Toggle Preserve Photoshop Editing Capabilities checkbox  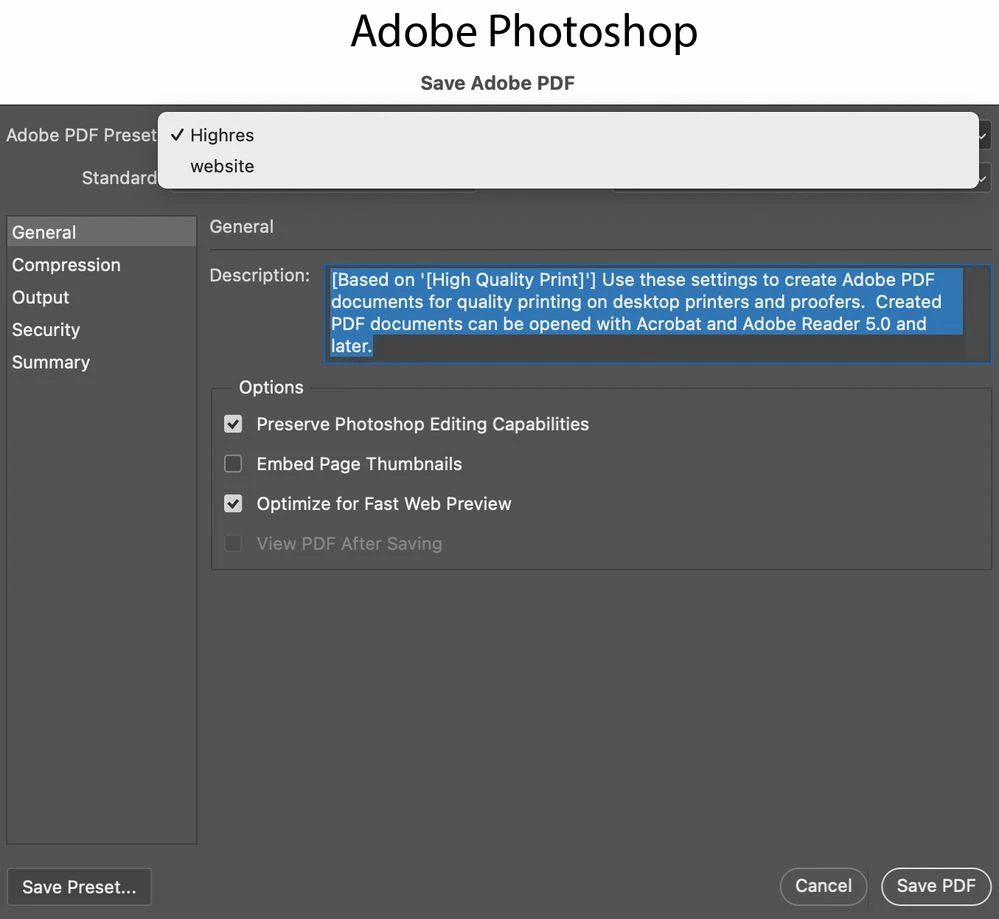coord(233,424)
